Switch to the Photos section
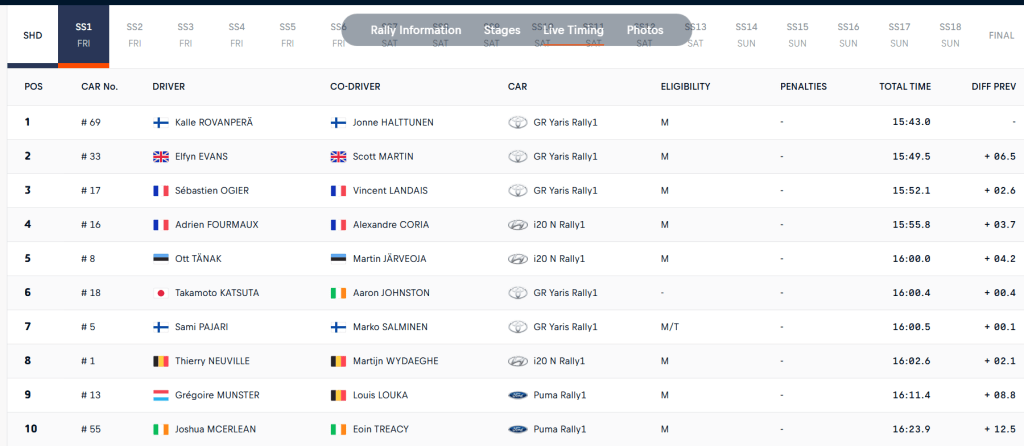This screenshot has height=446, width=1024. click(645, 30)
